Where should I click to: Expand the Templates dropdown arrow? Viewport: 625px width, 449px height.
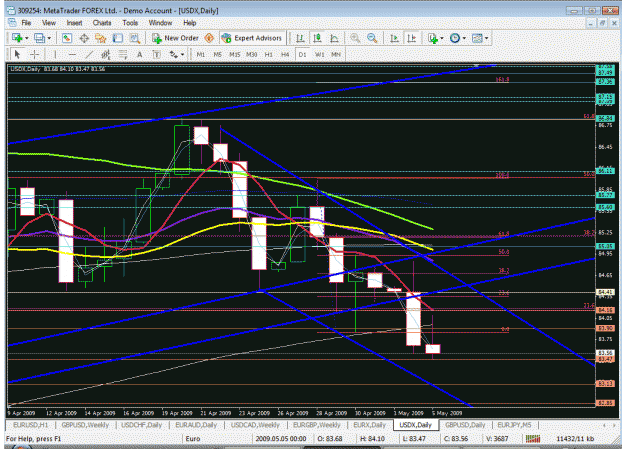pyautogui.click(x=487, y=38)
